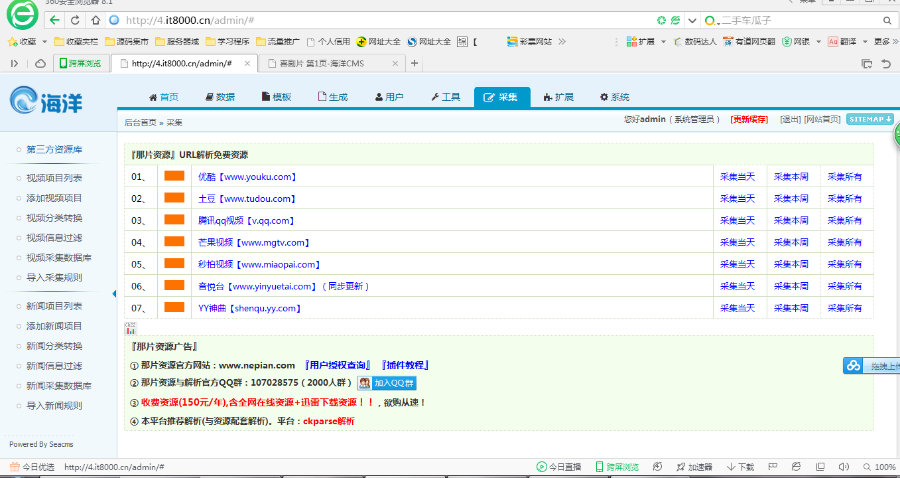Image resolution: width=900 pixels, height=478 pixels.
Task: Select 第三方资源库 in sidebar
Action: (54, 149)
